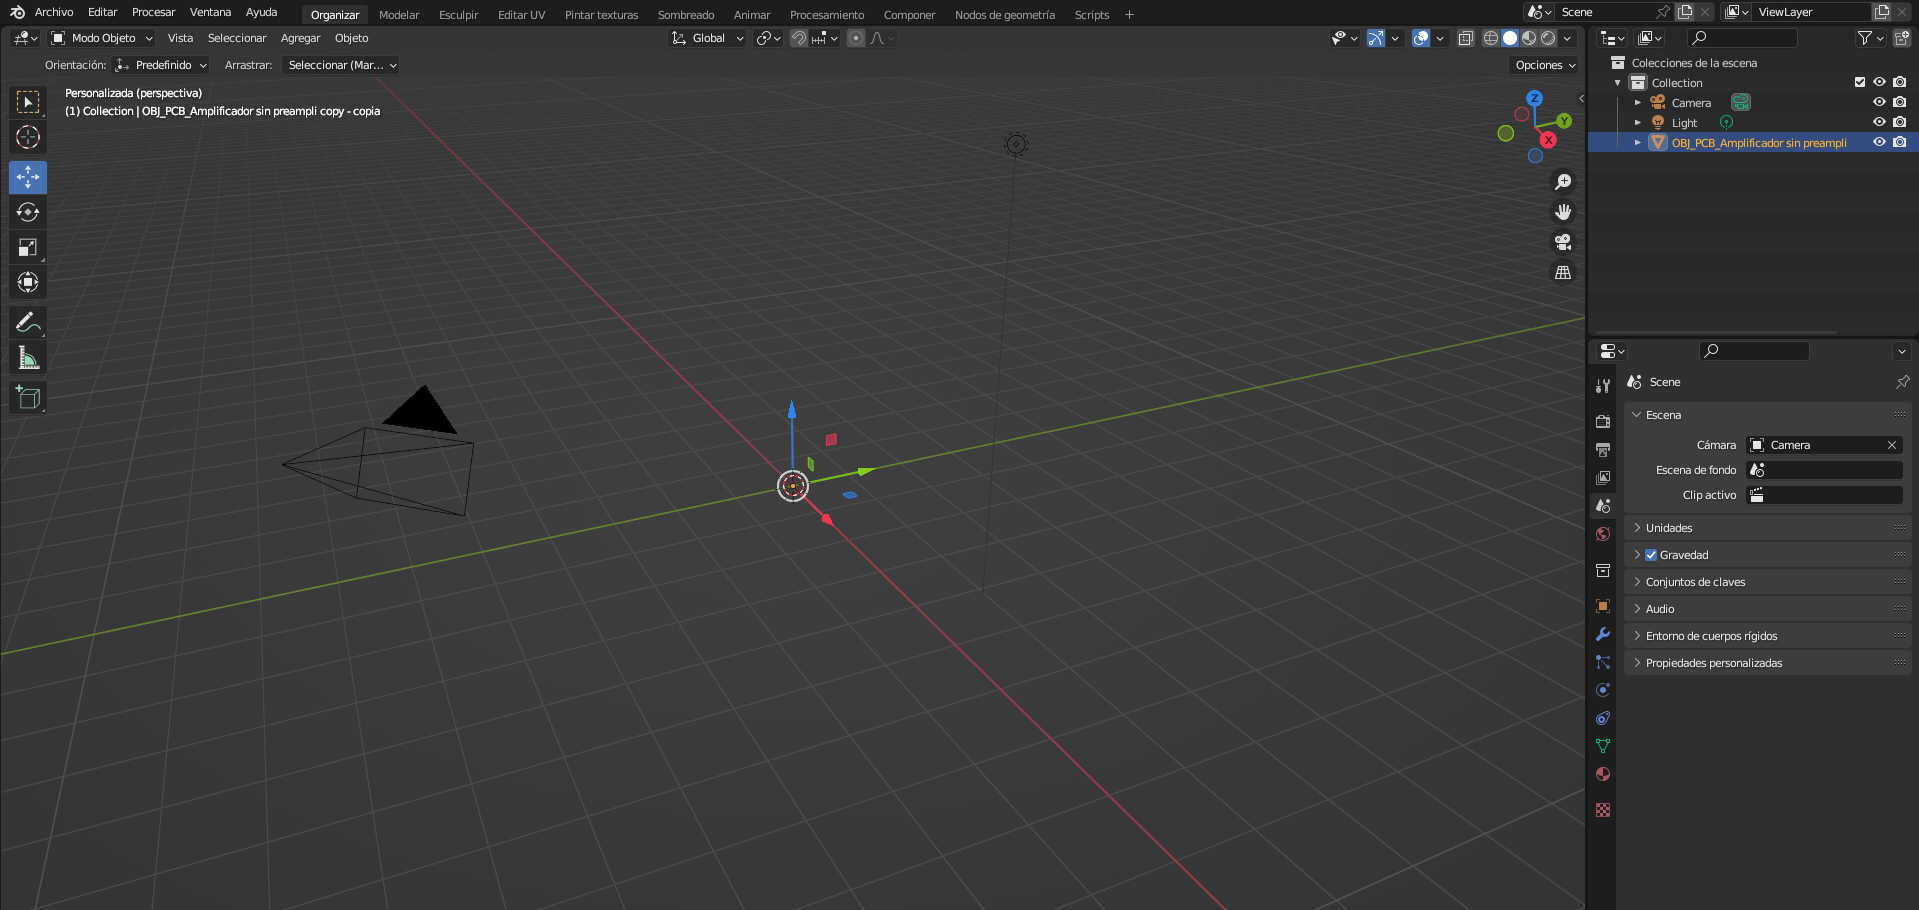Click the zoom magnifier viewport icon
This screenshot has height=910, width=1919.
click(x=1563, y=182)
